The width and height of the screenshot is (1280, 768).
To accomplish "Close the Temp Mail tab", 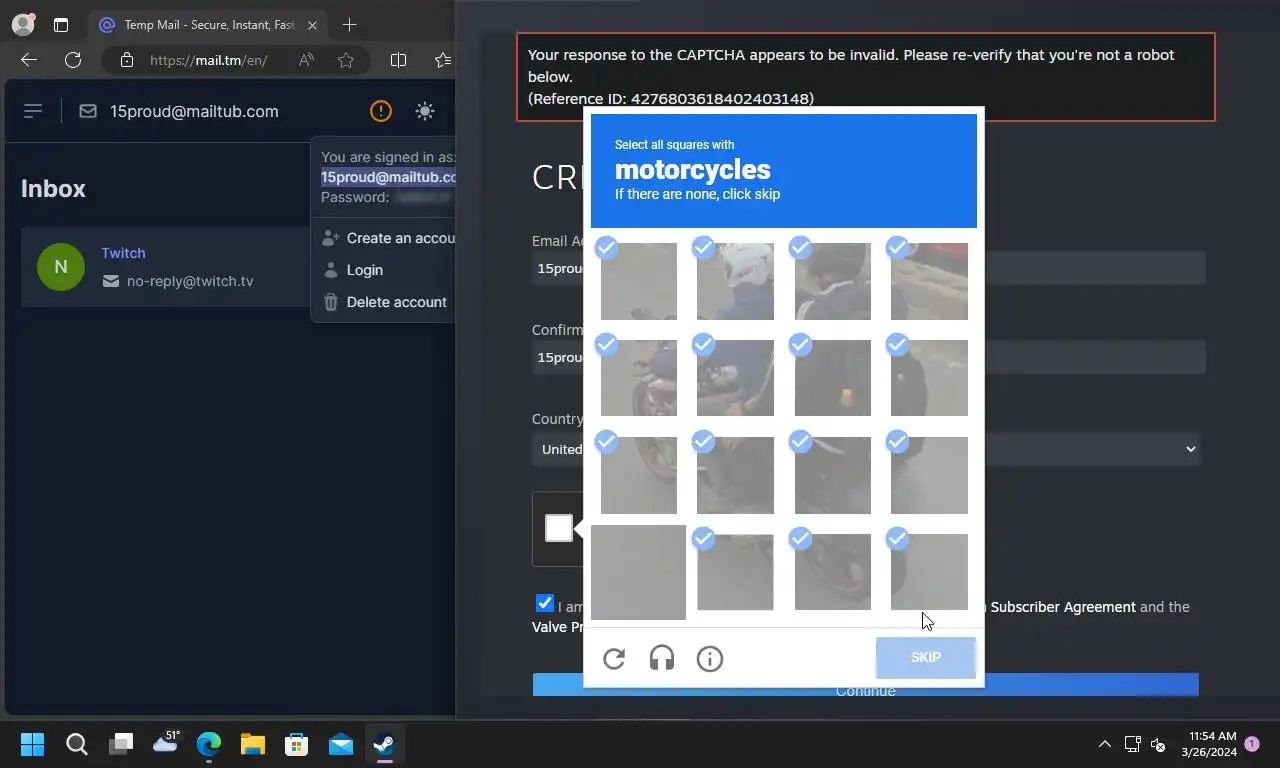I will (x=312, y=25).
